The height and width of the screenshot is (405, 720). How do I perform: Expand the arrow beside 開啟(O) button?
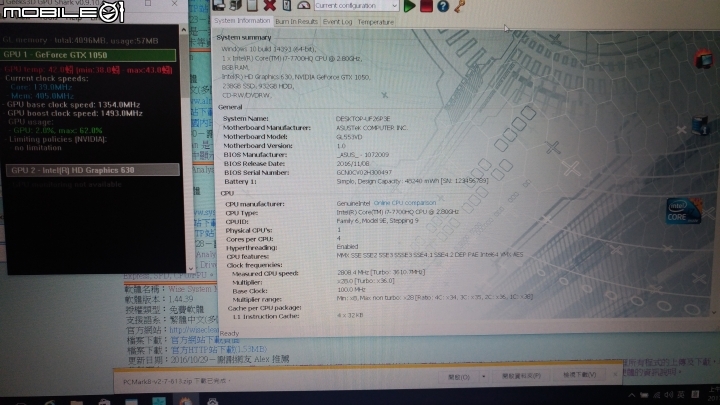(483, 377)
